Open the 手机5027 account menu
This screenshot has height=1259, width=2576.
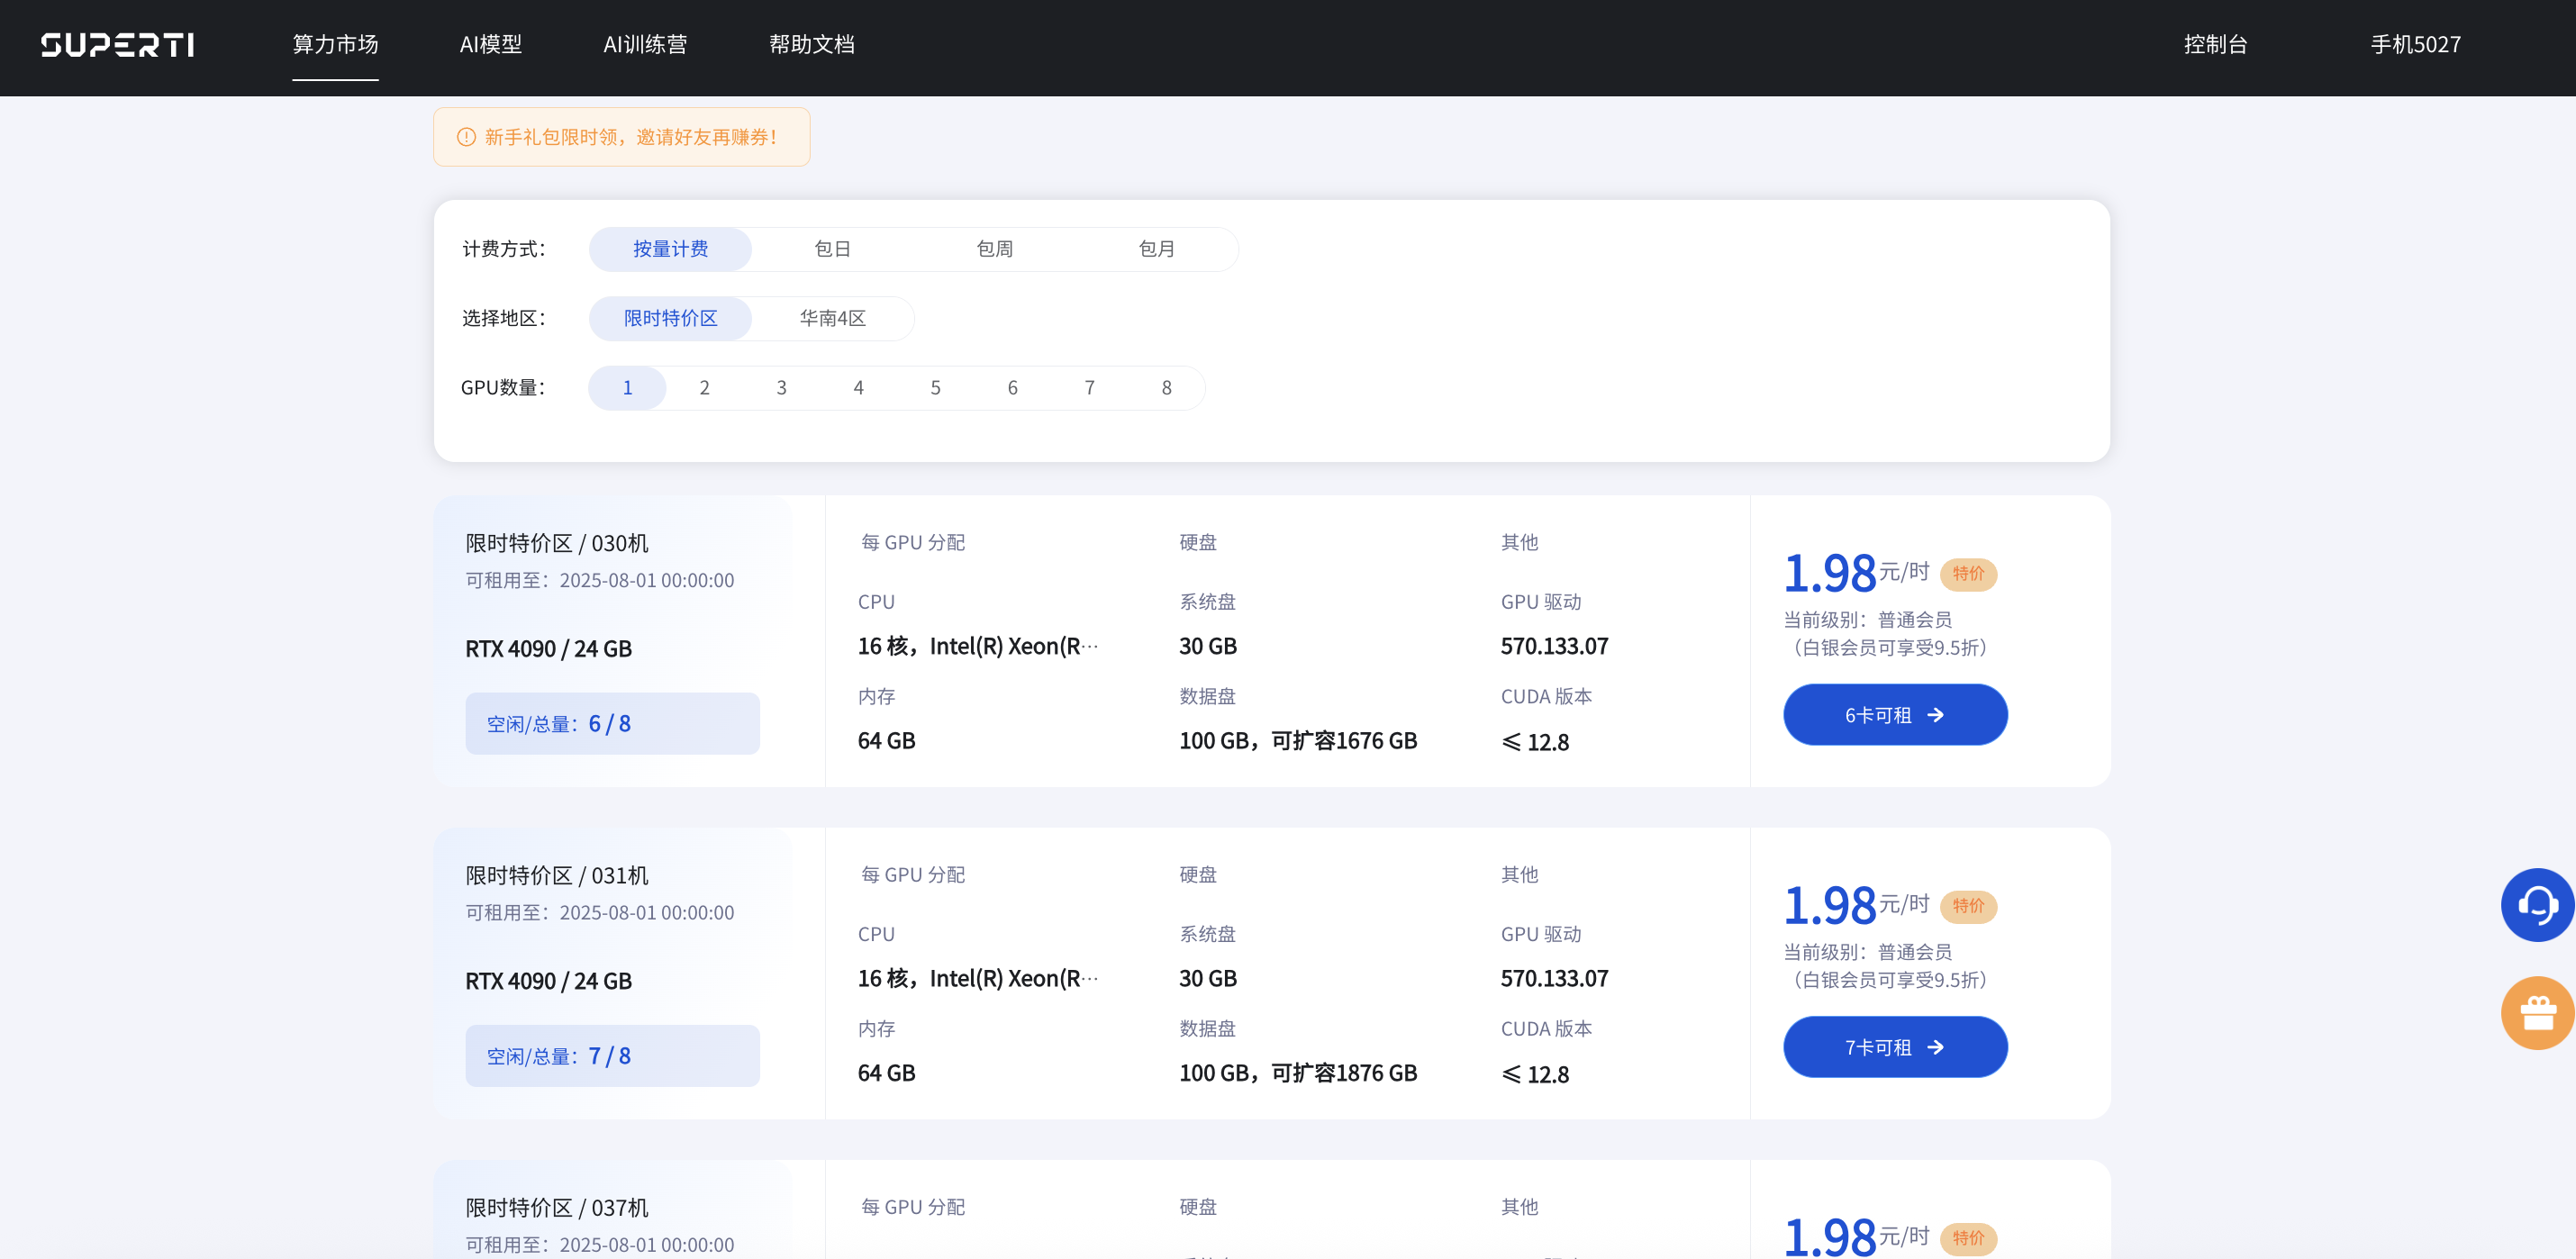click(2415, 45)
